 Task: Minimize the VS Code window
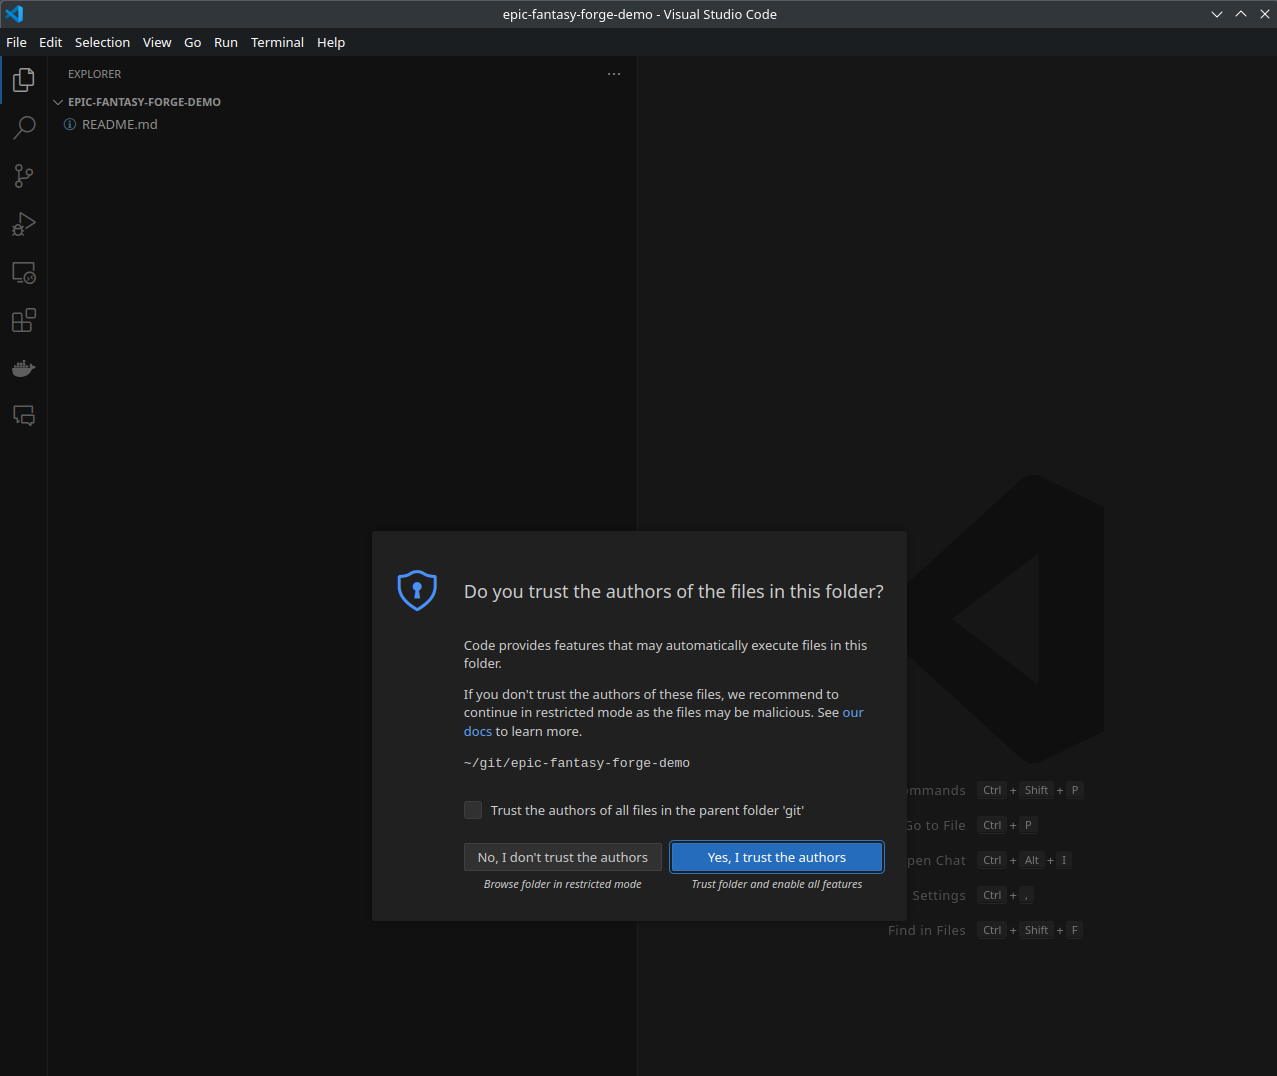point(1217,14)
